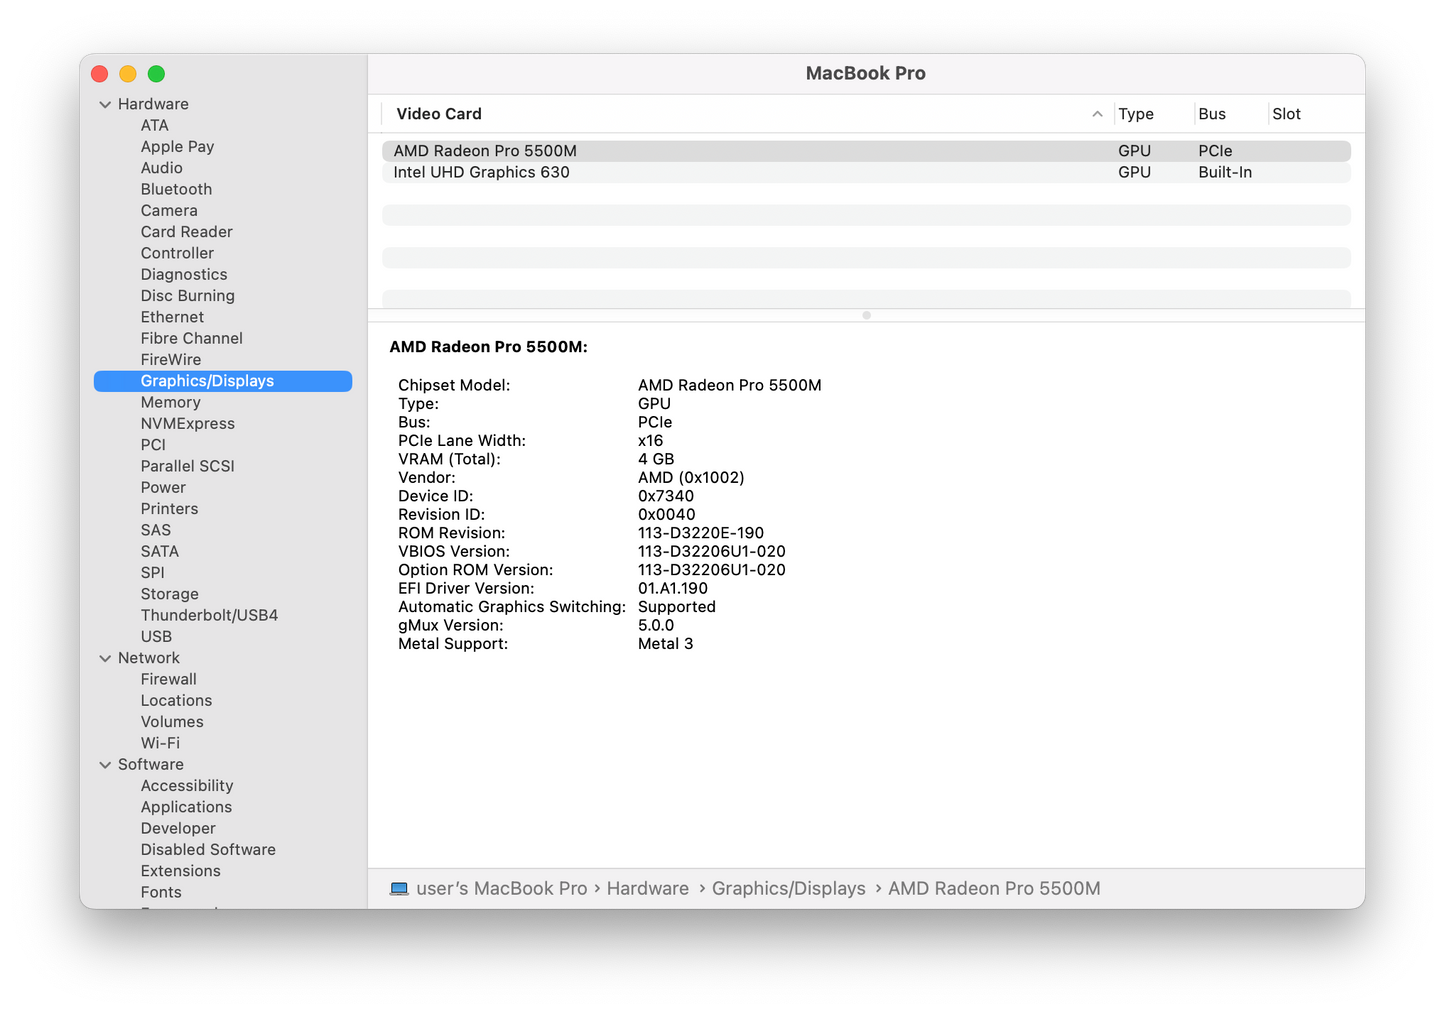1445x1014 pixels.
Task: Select the Intel UHD Graphics 630 row
Action: 866,172
